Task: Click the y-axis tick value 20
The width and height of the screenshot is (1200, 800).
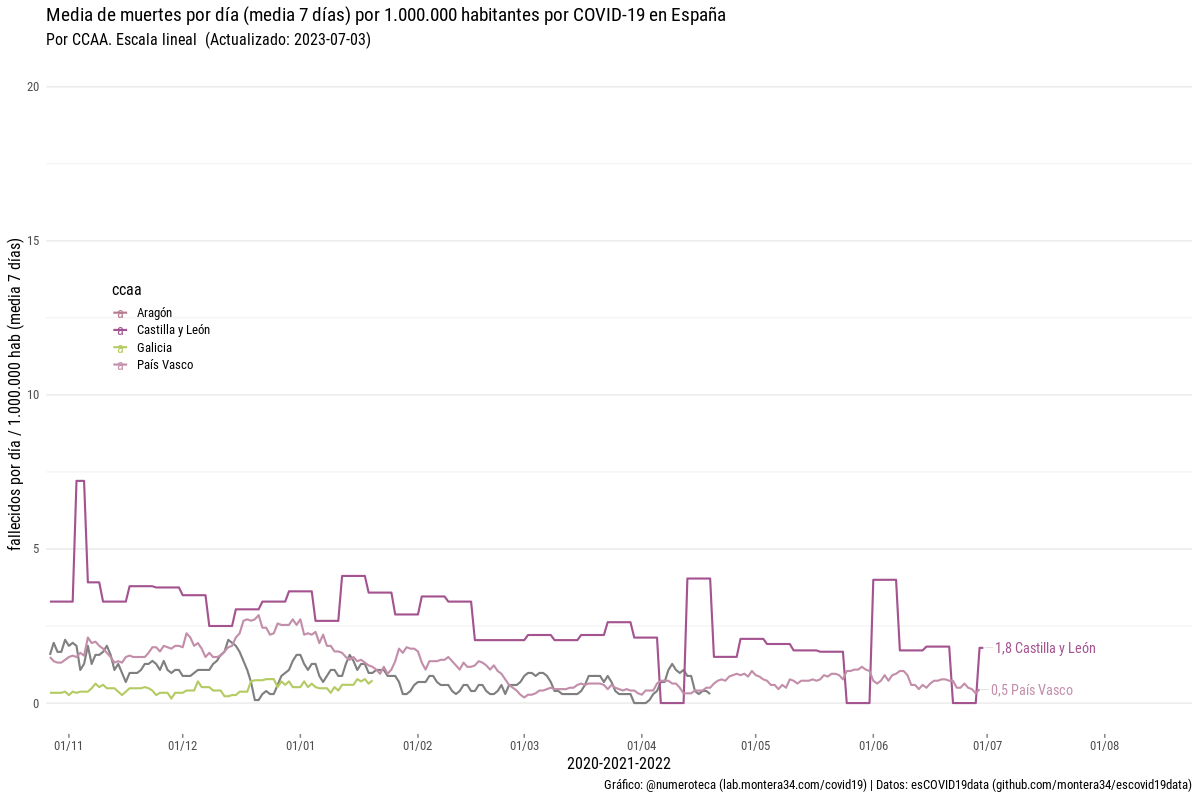Action: [x=33, y=87]
